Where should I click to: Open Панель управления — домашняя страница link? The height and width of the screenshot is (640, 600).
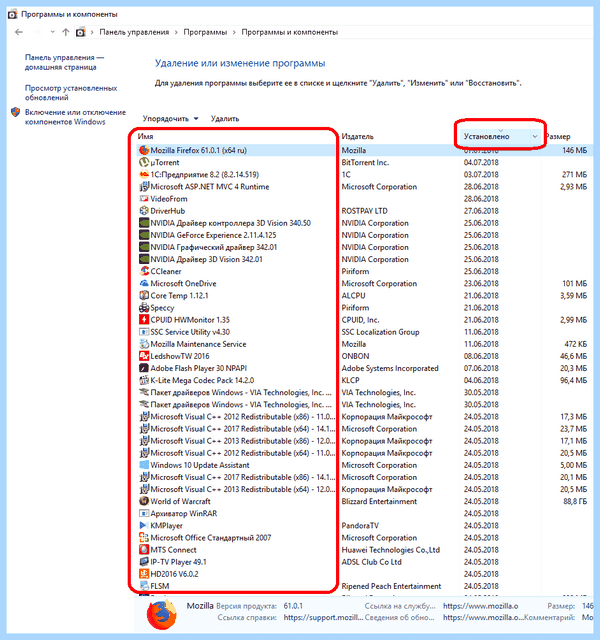pos(64,62)
